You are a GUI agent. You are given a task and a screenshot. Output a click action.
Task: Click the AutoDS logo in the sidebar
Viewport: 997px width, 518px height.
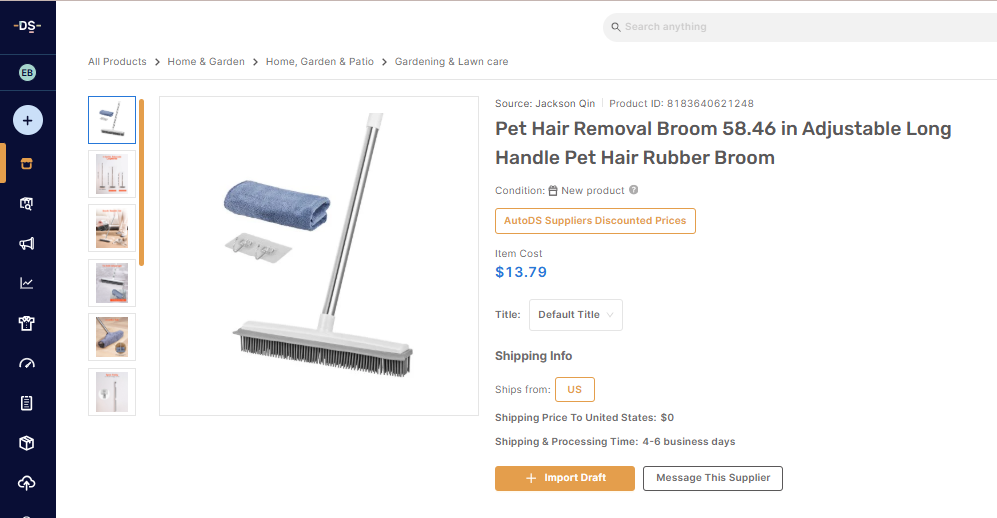pyautogui.click(x=27, y=26)
